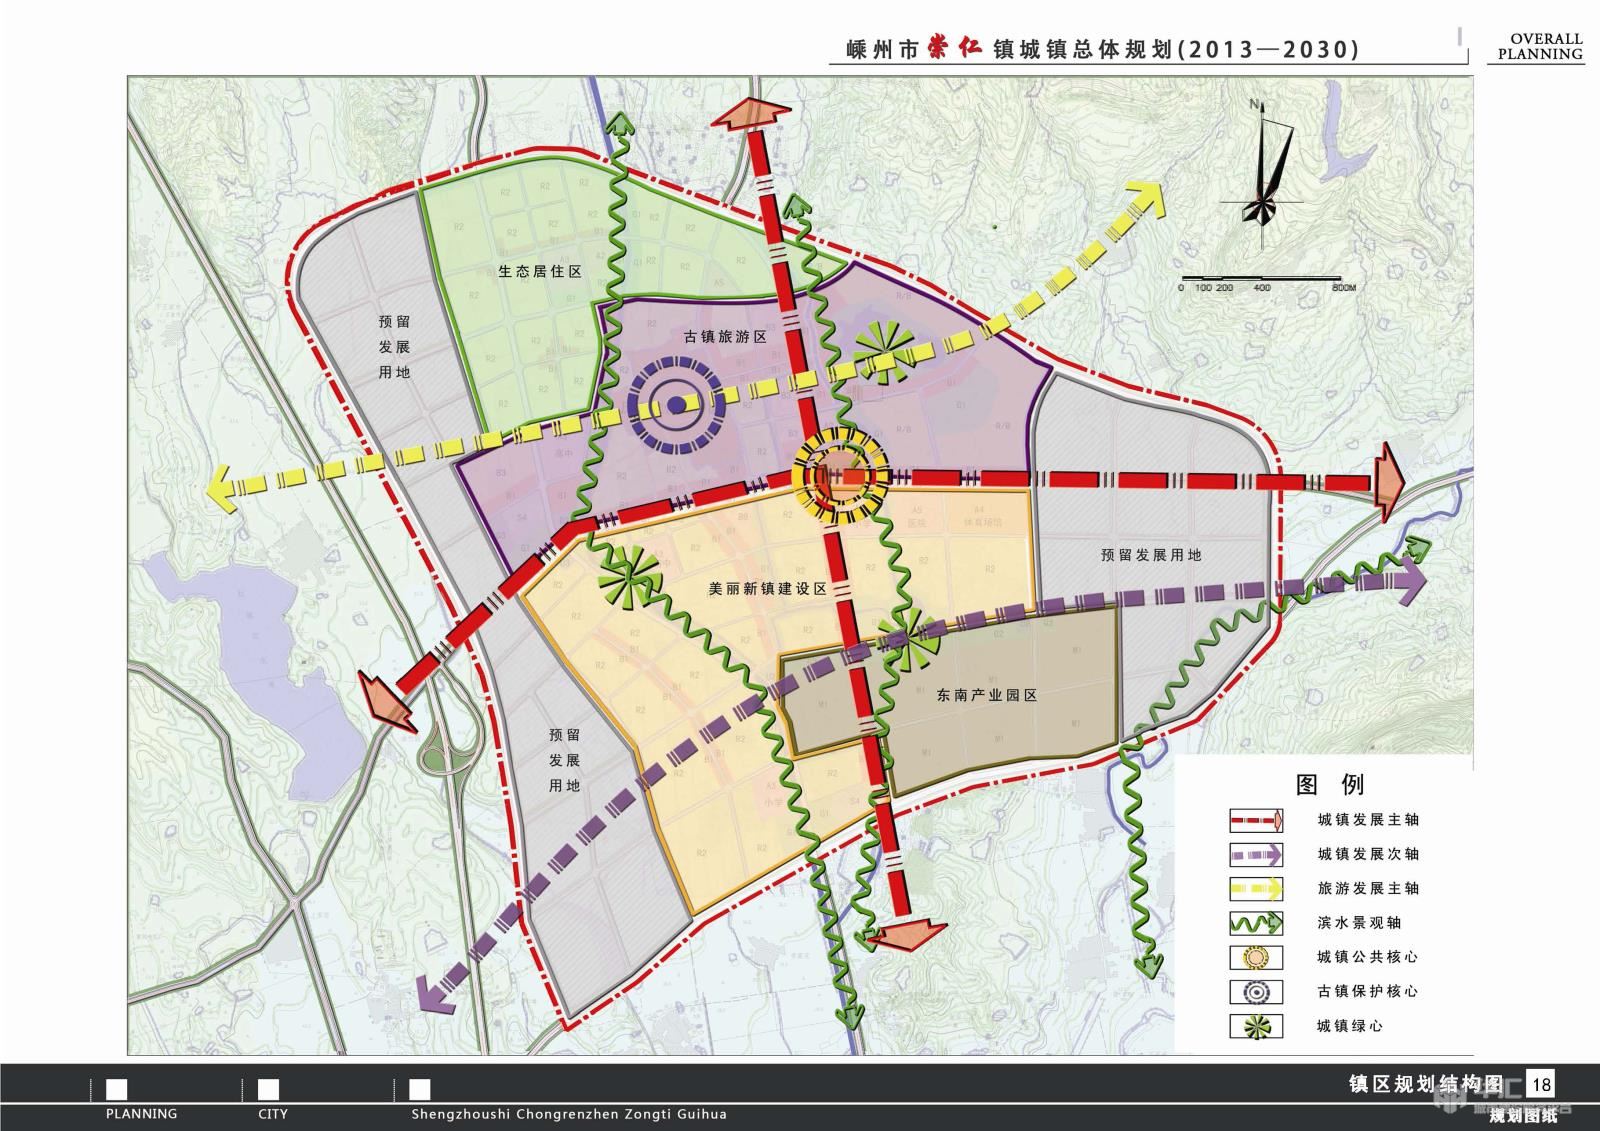Click the page number 18 box
This screenshot has width=1600, height=1131.
[x=1541, y=1084]
